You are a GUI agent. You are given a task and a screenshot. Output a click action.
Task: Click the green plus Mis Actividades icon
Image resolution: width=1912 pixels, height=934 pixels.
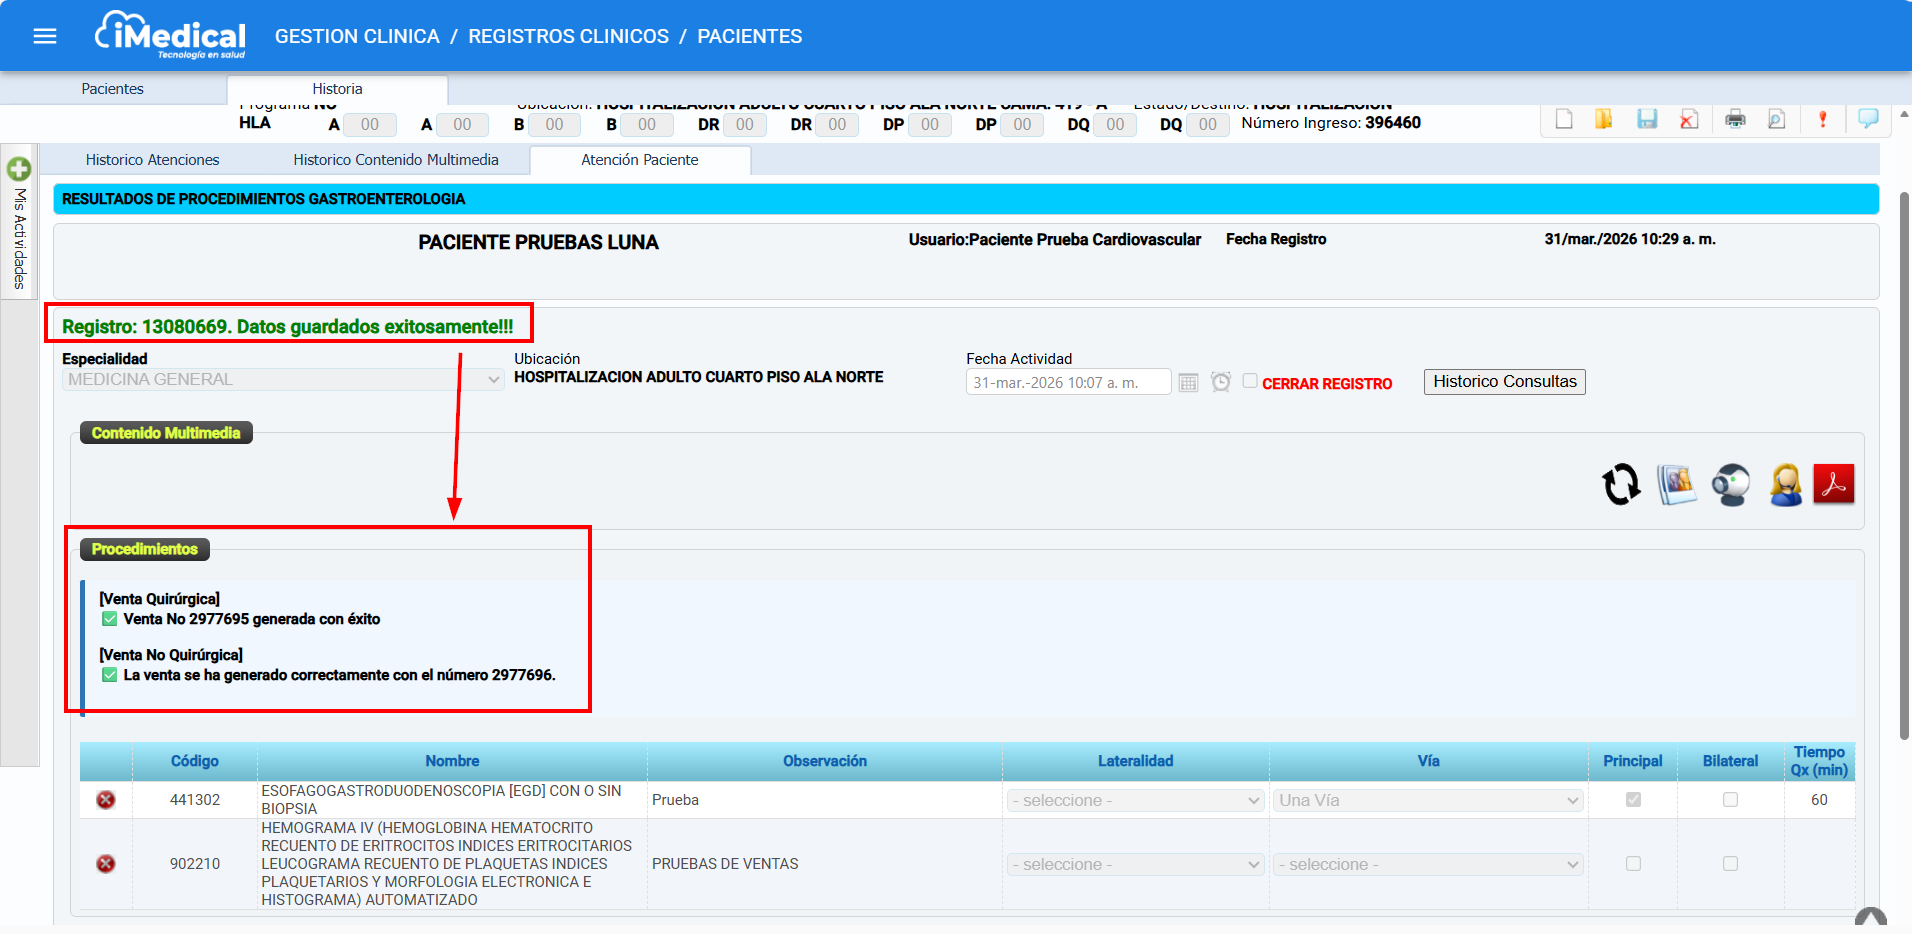(19, 169)
